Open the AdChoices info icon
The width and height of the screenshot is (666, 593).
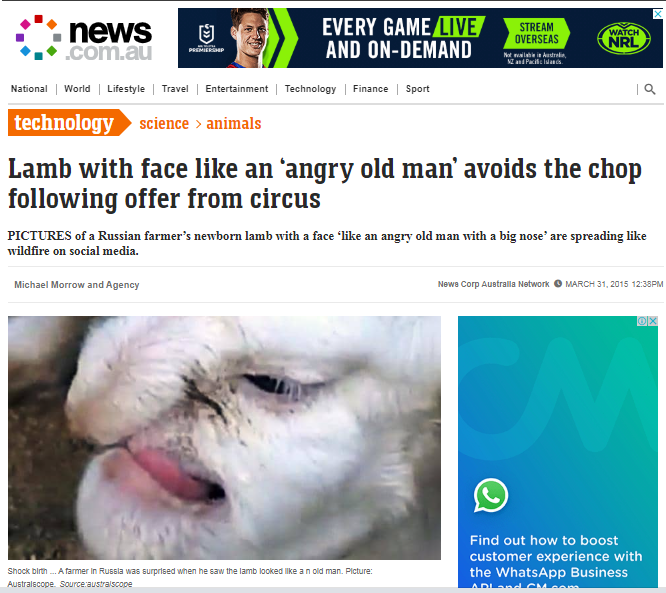coord(642,321)
